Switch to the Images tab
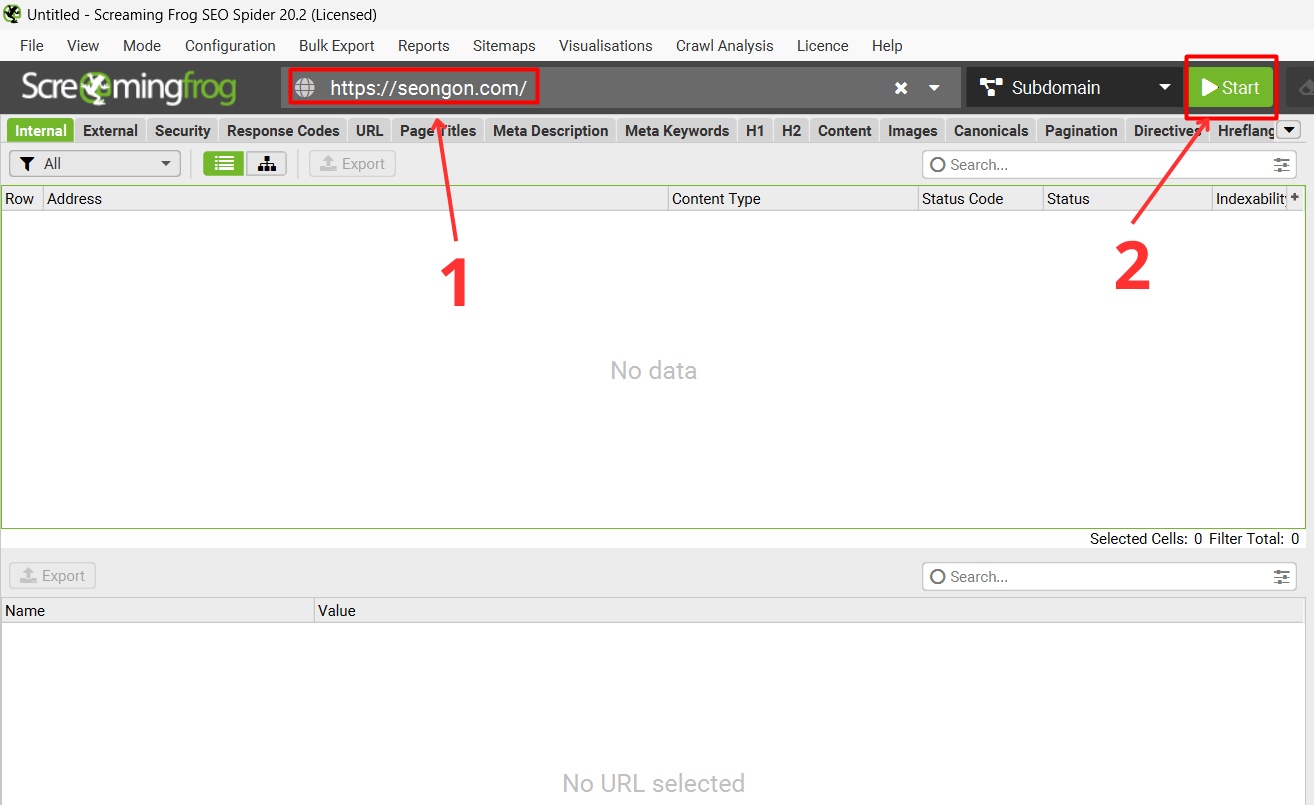The height and width of the screenshot is (805, 1314). (913, 131)
